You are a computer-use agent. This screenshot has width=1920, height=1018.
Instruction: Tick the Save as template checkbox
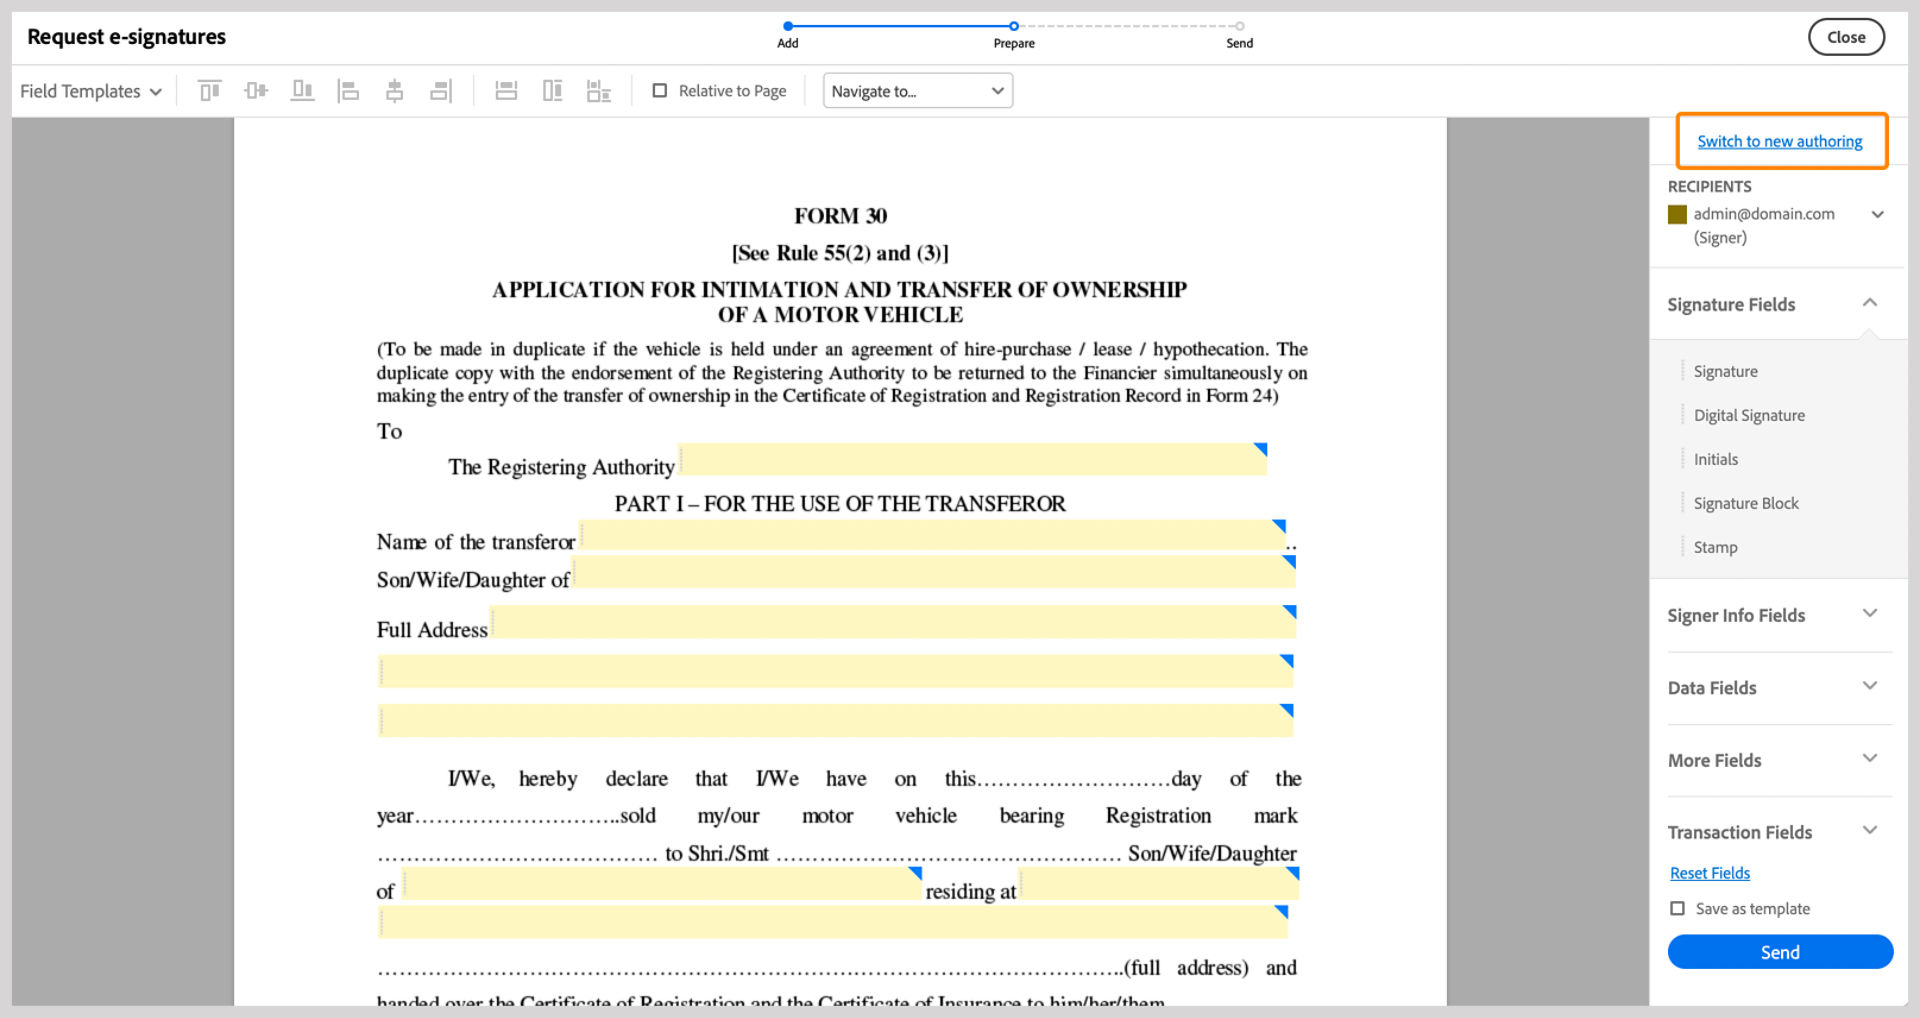[x=1678, y=909]
